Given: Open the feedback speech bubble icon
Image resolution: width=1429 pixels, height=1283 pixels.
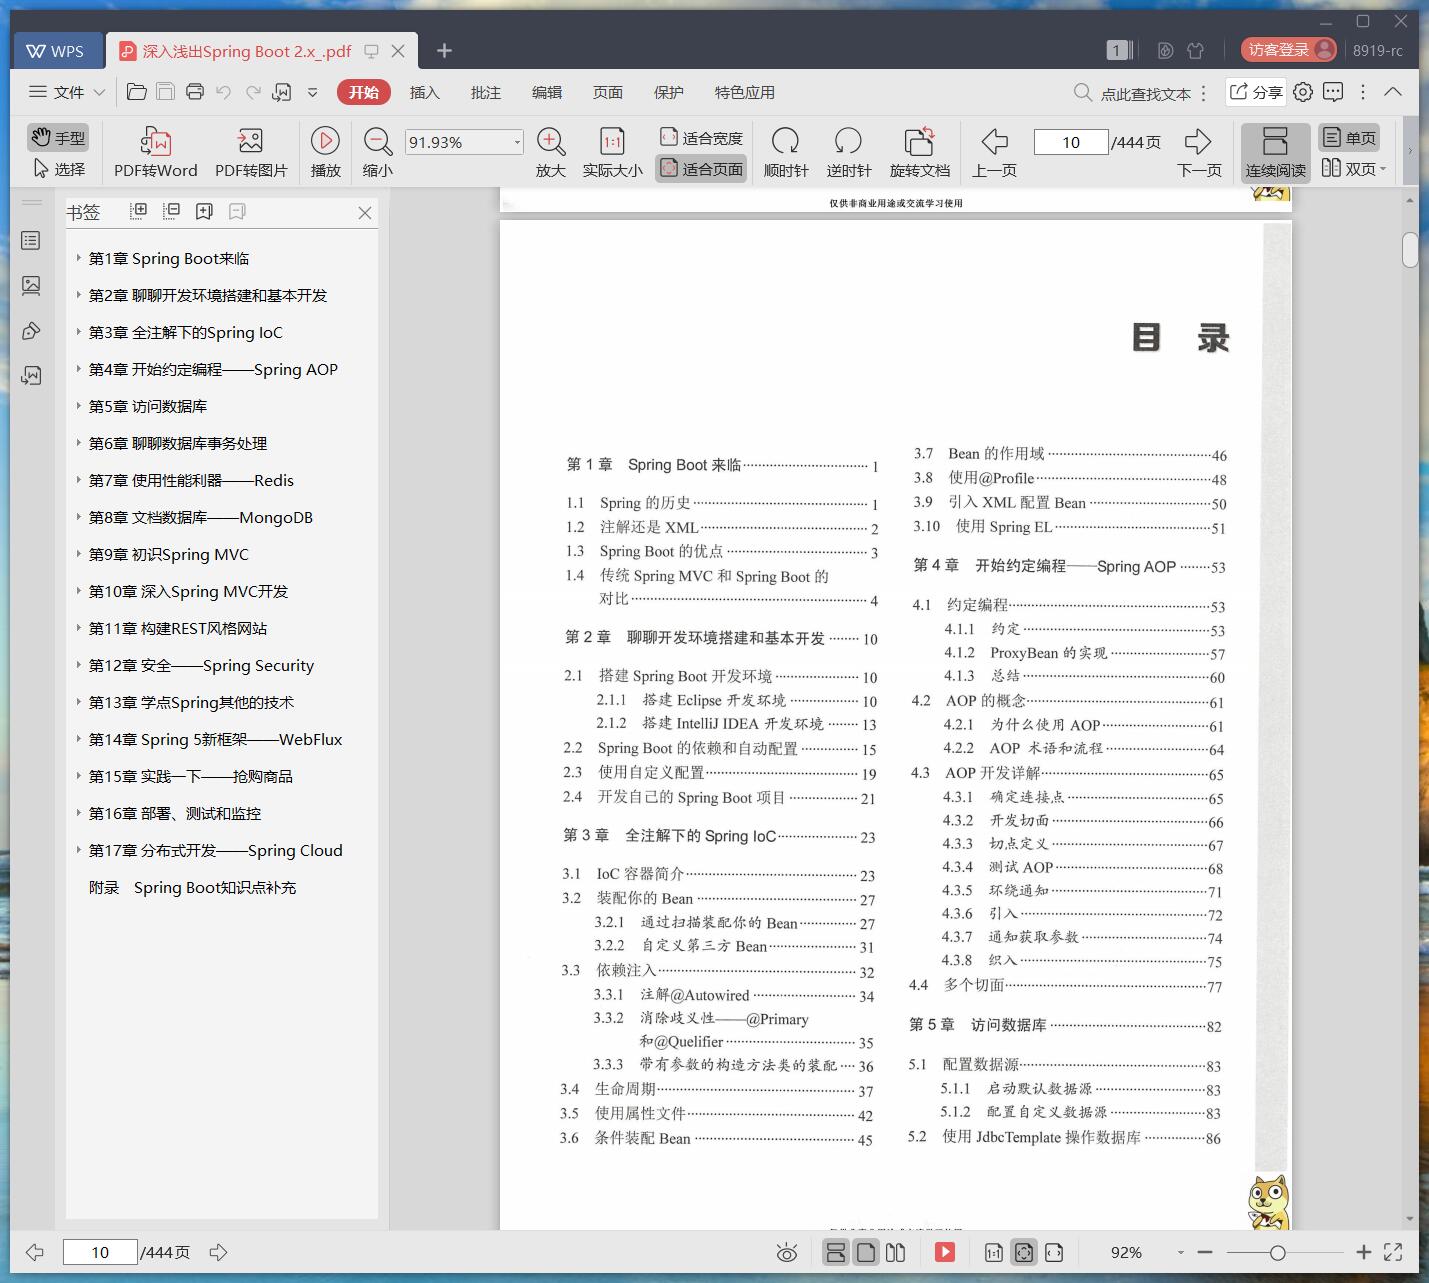Looking at the screenshot, I should 1333,92.
